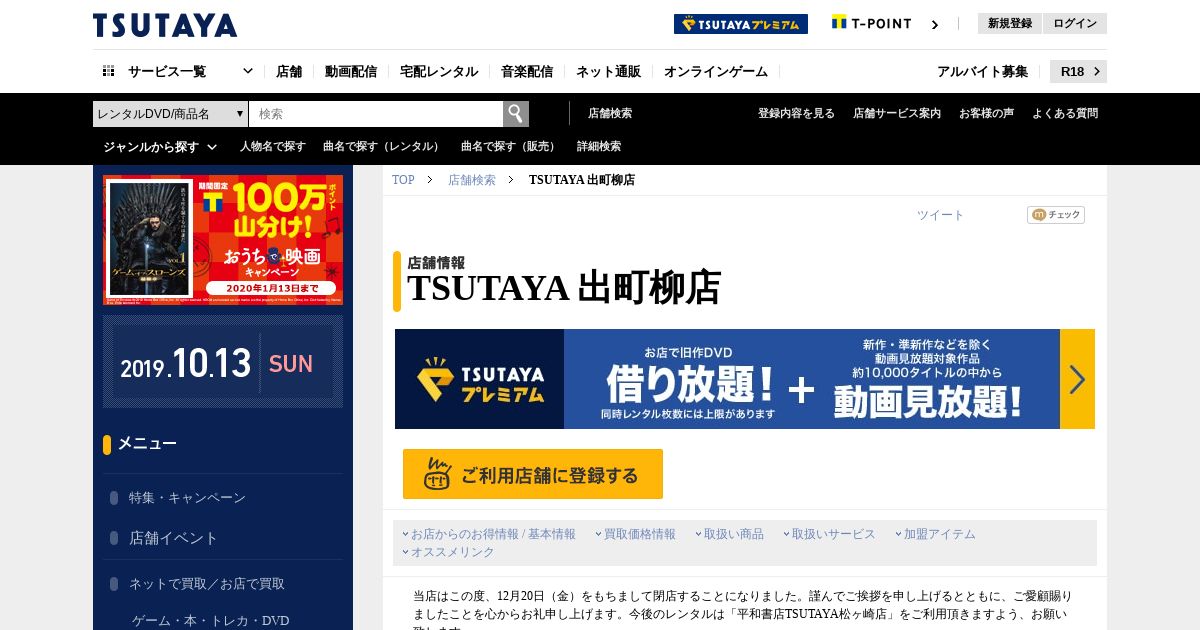Open the オンラインゲーム menu item
Screen dimensions: 1200x630
click(x=716, y=71)
